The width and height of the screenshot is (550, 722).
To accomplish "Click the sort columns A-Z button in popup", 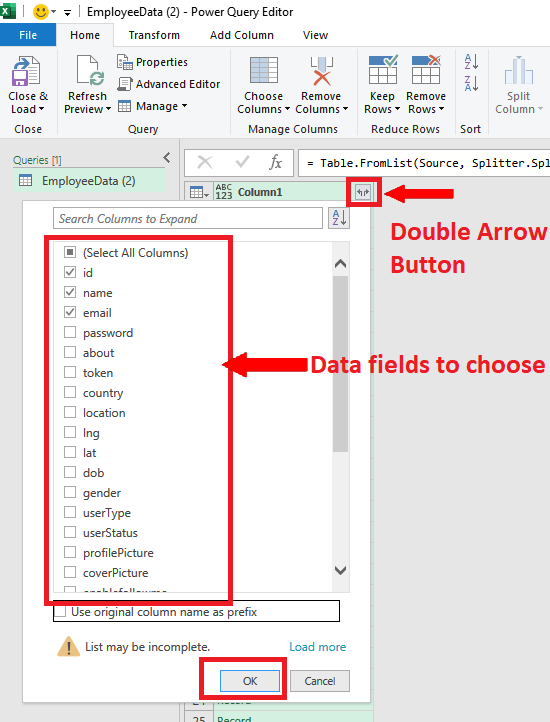I will (339, 218).
